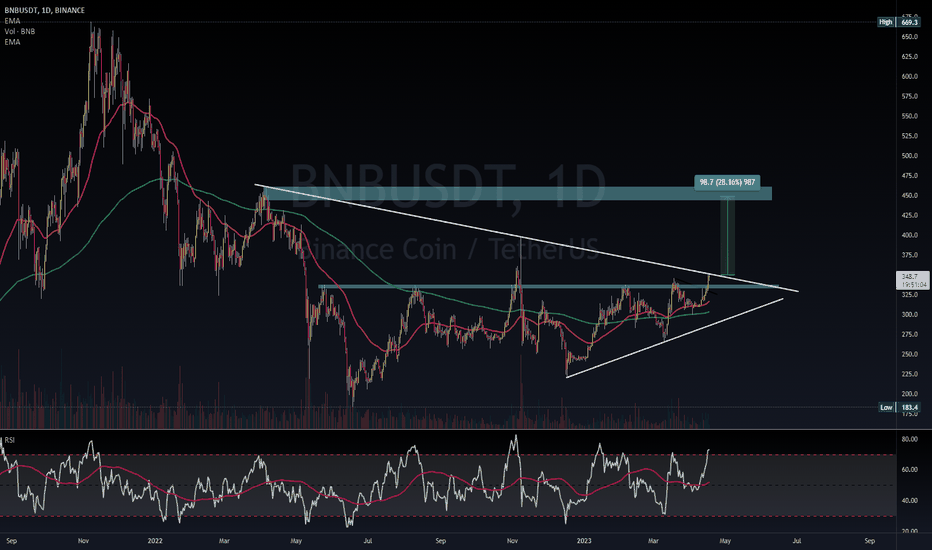The image size is (932, 550).
Task: Click the 40.00 RSI scale value
Action: [x=909, y=501]
